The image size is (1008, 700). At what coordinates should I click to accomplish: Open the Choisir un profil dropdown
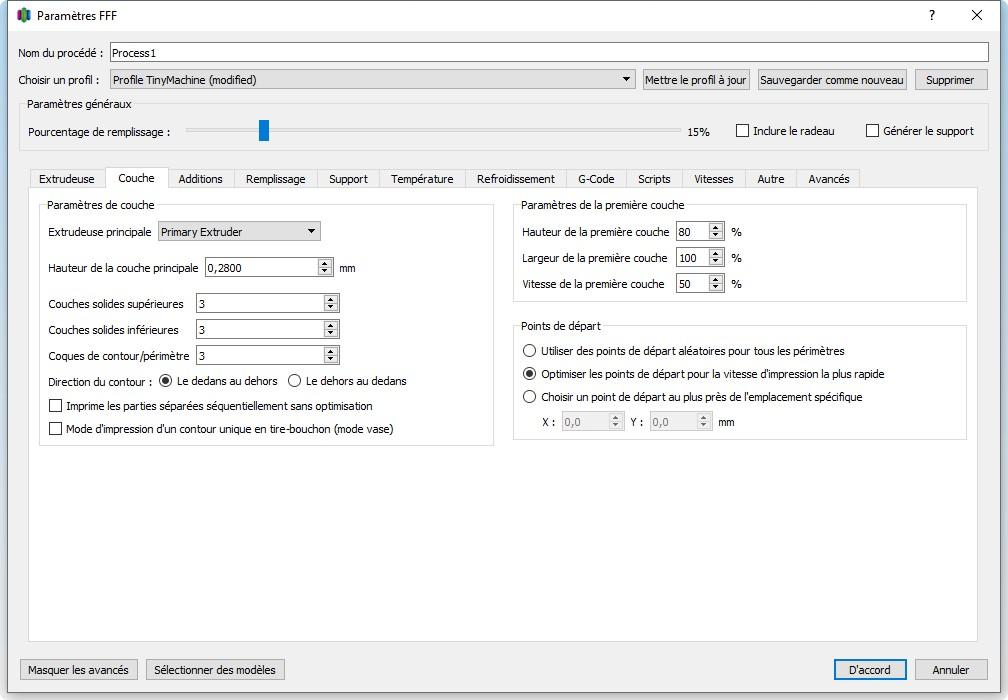pyautogui.click(x=372, y=80)
